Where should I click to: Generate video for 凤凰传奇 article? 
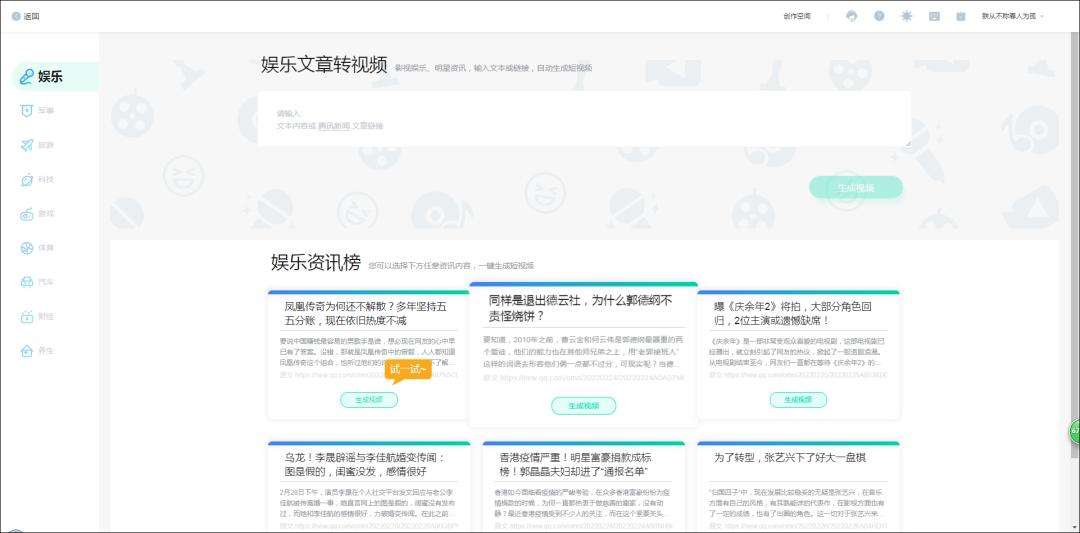[368, 400]
